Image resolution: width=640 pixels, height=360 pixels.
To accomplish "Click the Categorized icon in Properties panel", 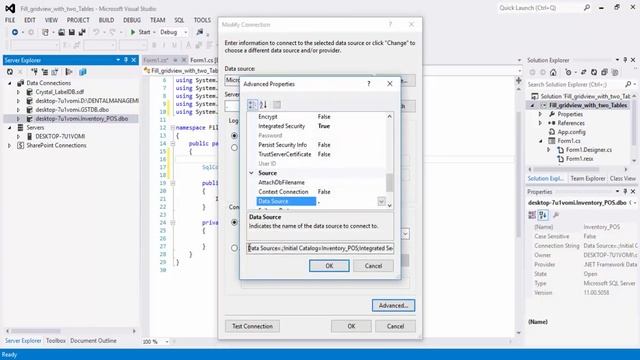I will point(532,215).
